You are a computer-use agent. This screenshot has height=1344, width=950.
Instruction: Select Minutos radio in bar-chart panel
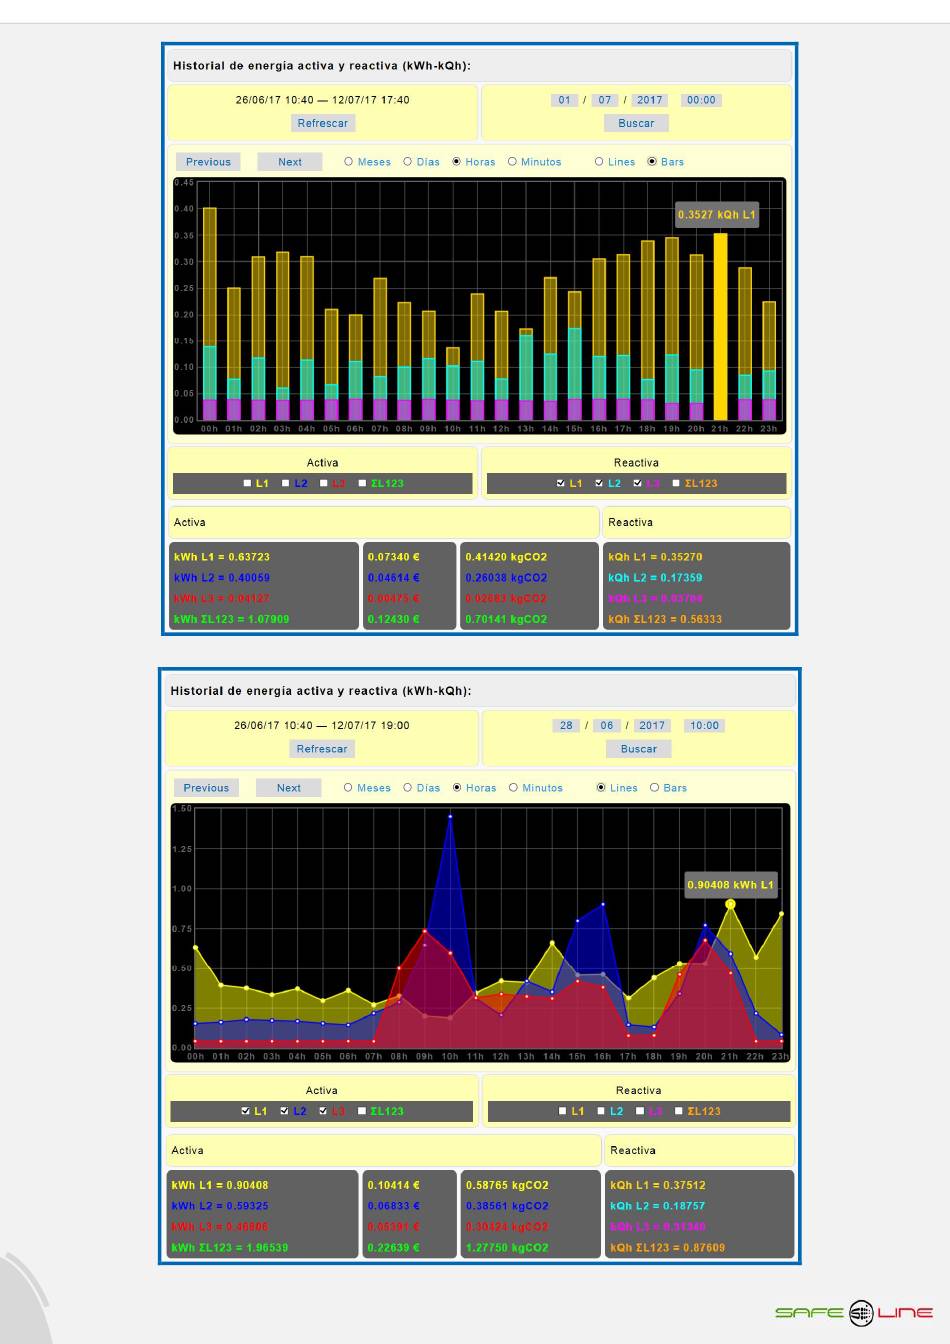(512, 162)
